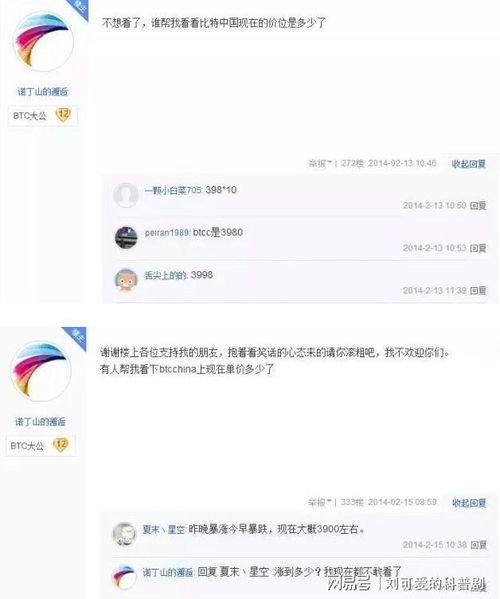Image resolution: width=500 pixels, height=599 pixels.
Task: Collapse replies with 收起回复 on floor 272
Action: pos(468,164)
